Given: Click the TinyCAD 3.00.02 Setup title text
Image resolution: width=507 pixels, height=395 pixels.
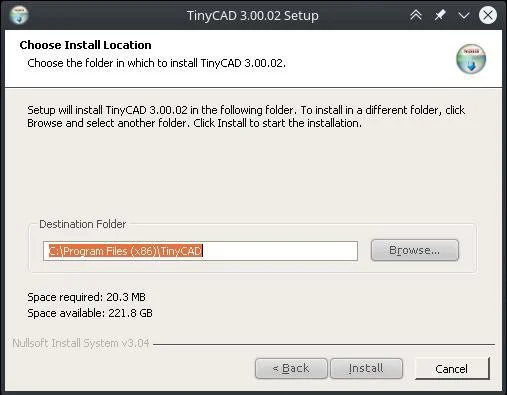Looking at the screenshot, I should (253, 16).
